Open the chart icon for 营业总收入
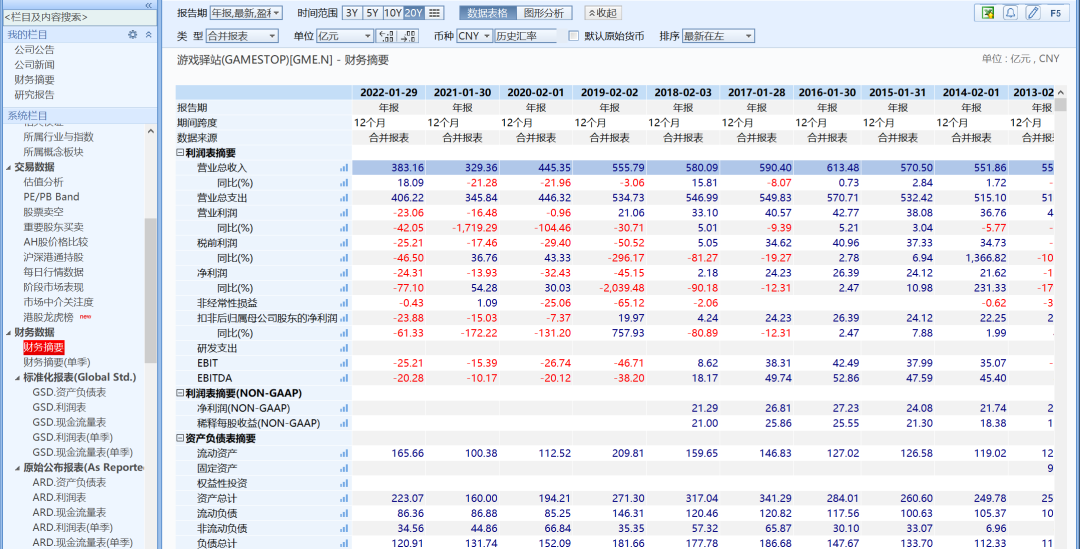The width and height of the screenshot is (1080, 549). [344, 167]
